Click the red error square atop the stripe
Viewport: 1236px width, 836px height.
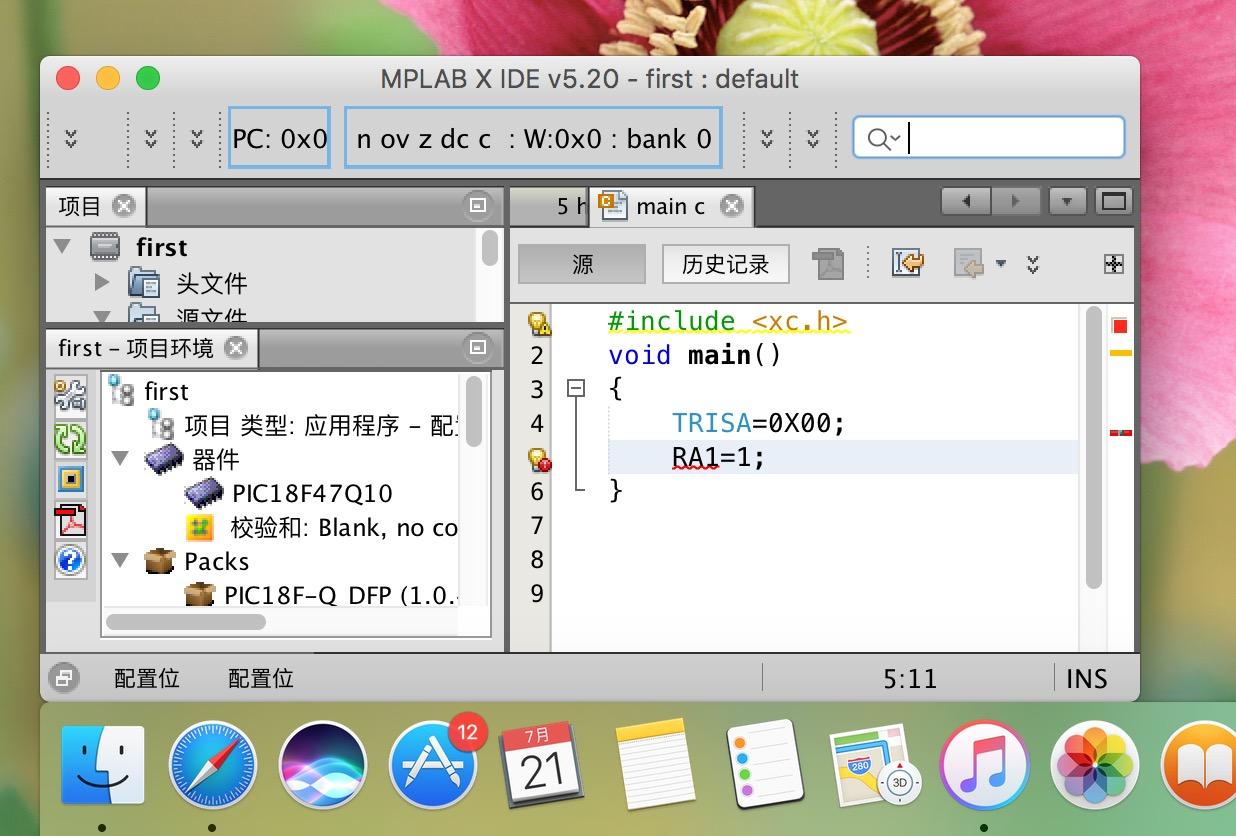pyautogui.click(x=1120, y=326)
